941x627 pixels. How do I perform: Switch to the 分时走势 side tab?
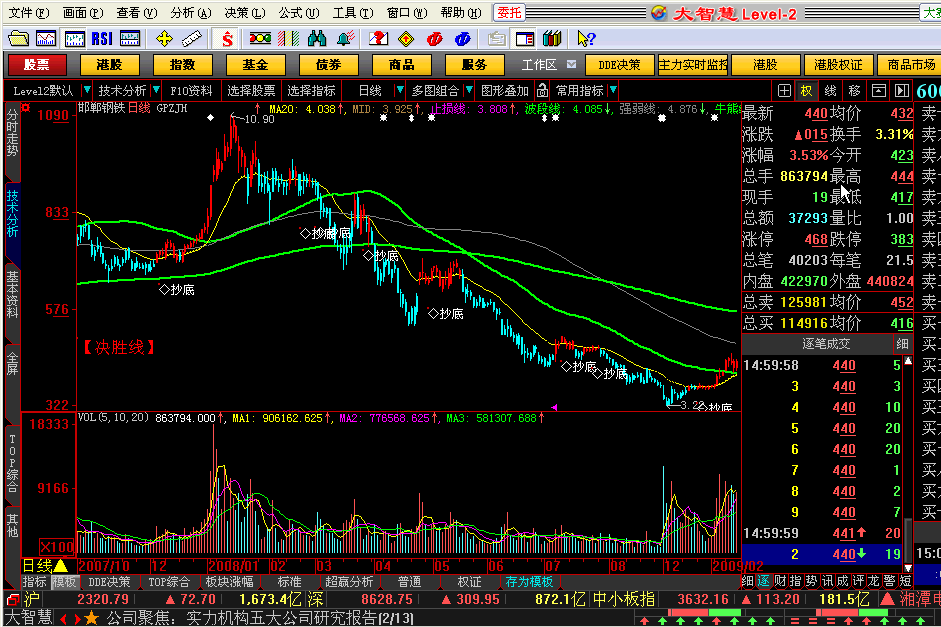[12, 132]
